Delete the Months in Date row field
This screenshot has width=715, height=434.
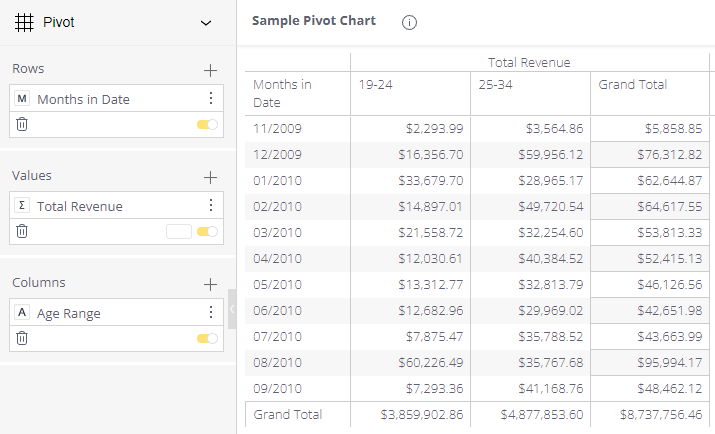click(22, 124)
